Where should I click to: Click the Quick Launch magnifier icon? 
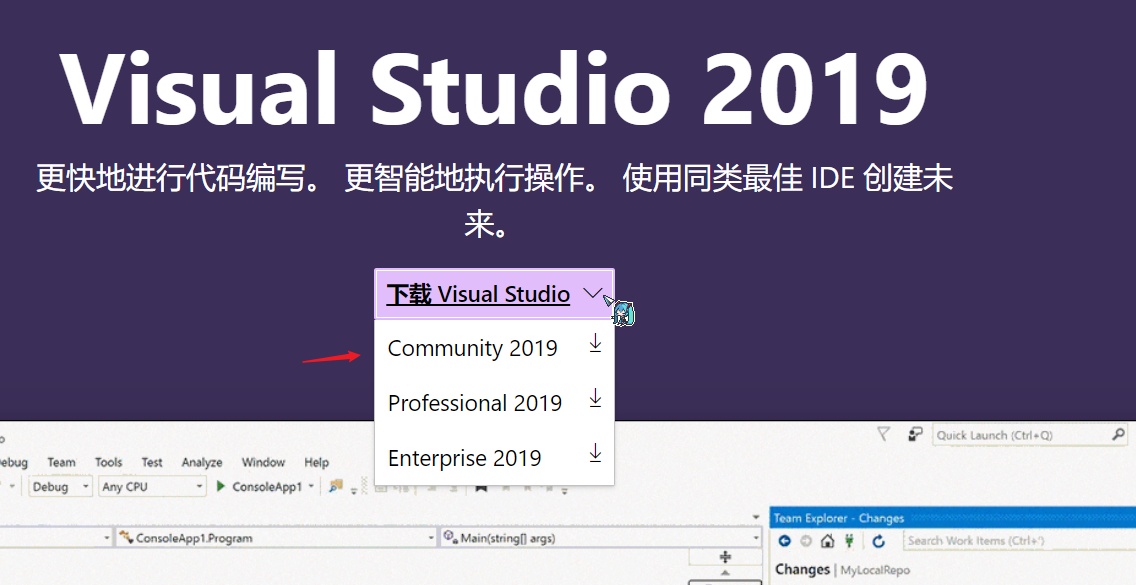(1119, 434)
